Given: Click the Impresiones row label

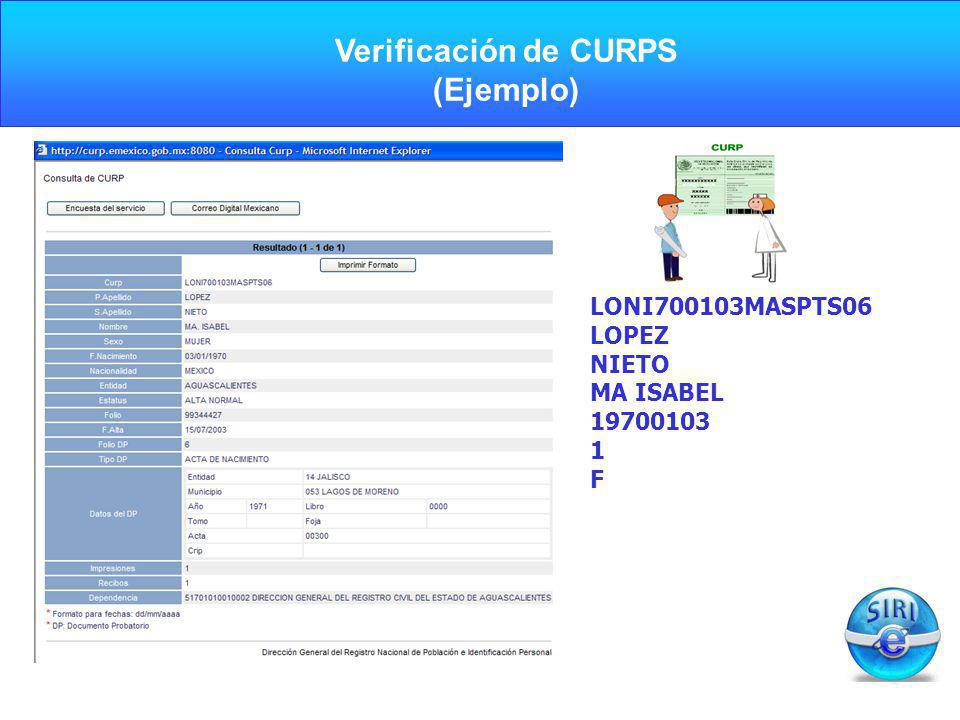Looking at the screenshot, I should [x=113, y=568].
